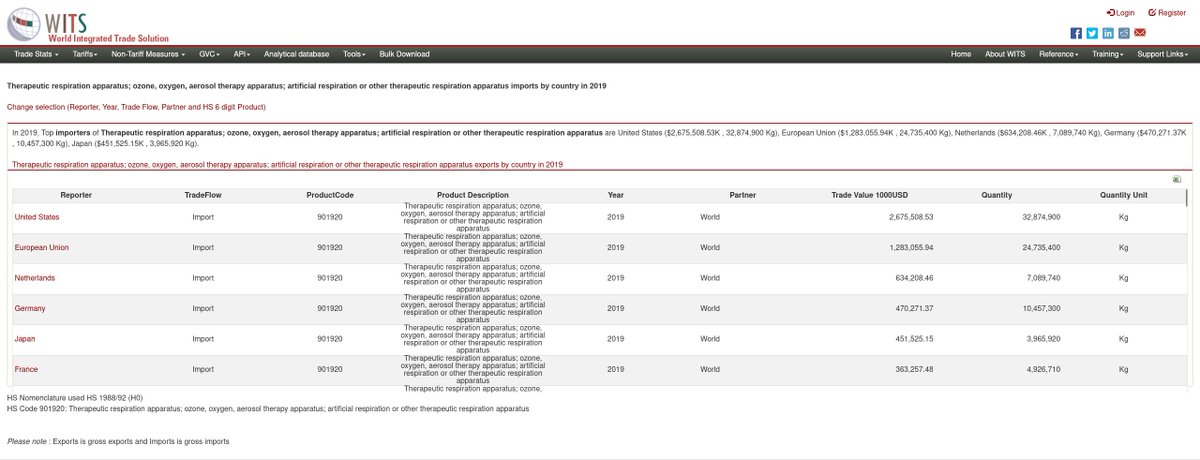This screenshot has width=1200, height=460.
Task: Select quantity 4,926,710
Action: [x=1044, y=369]
